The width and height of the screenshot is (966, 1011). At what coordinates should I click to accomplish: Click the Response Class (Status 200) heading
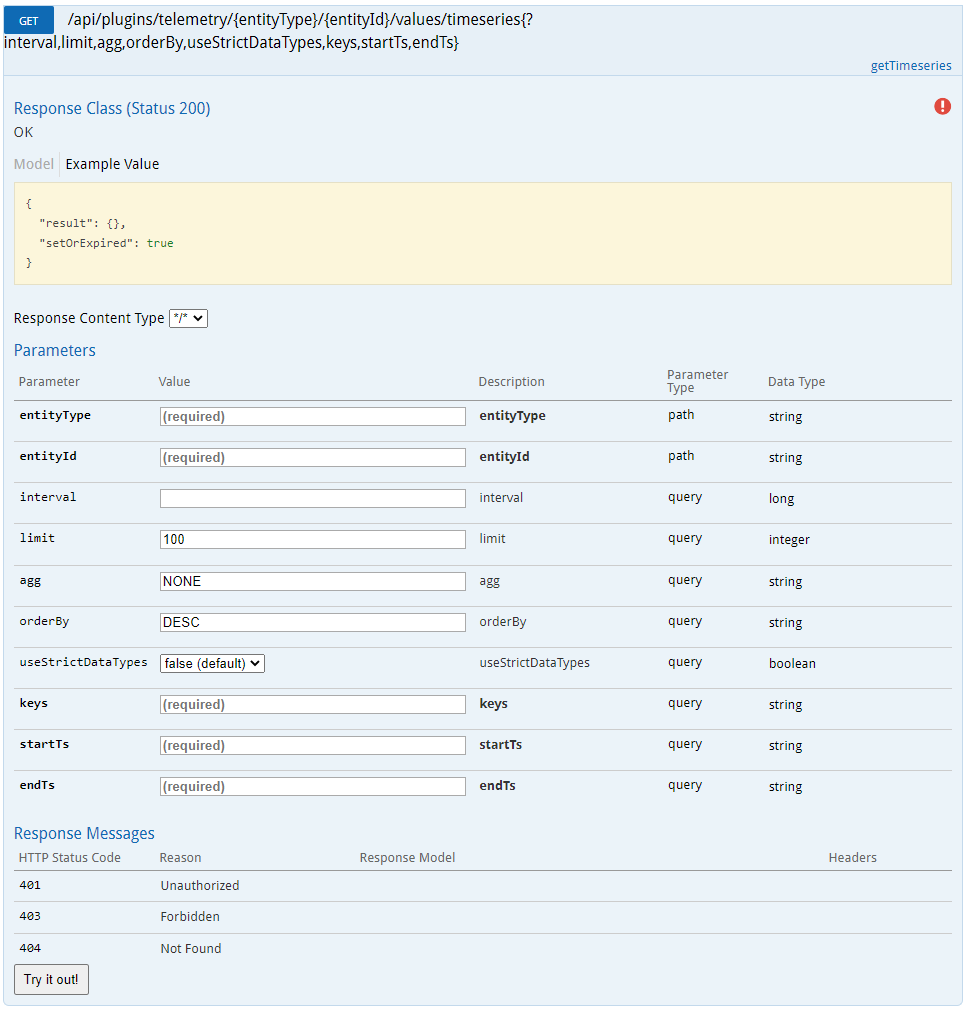(112, 108)
